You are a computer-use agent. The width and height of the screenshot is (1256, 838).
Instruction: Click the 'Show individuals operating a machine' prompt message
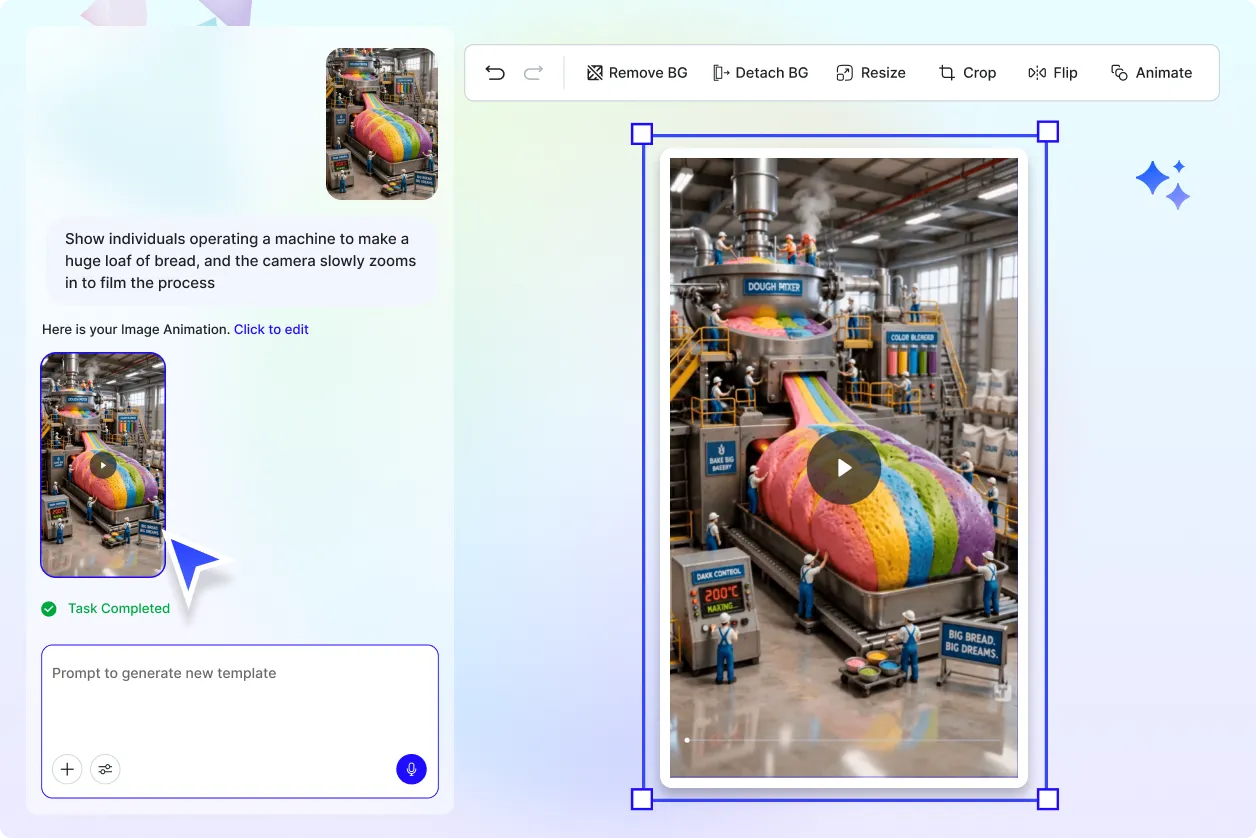pos(242,261)
